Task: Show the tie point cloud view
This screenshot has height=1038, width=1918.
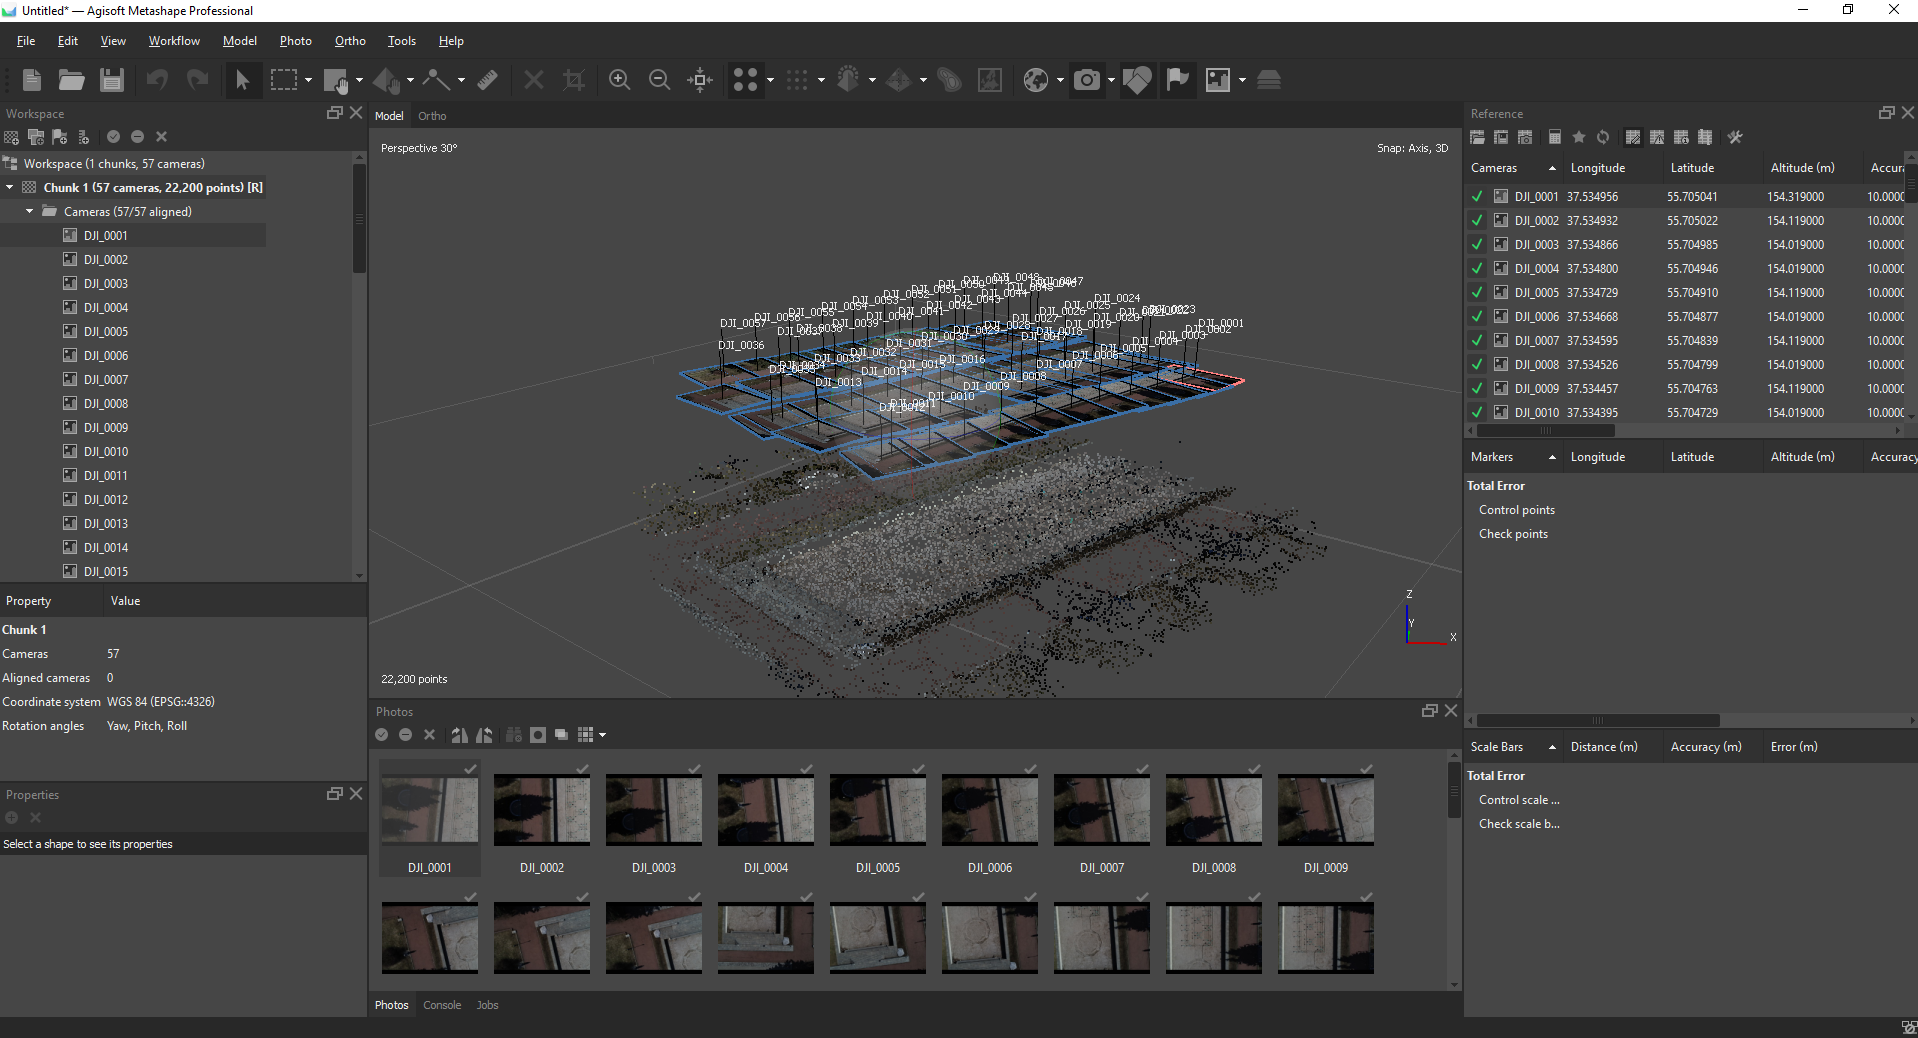Action: [x=746, y=80]
